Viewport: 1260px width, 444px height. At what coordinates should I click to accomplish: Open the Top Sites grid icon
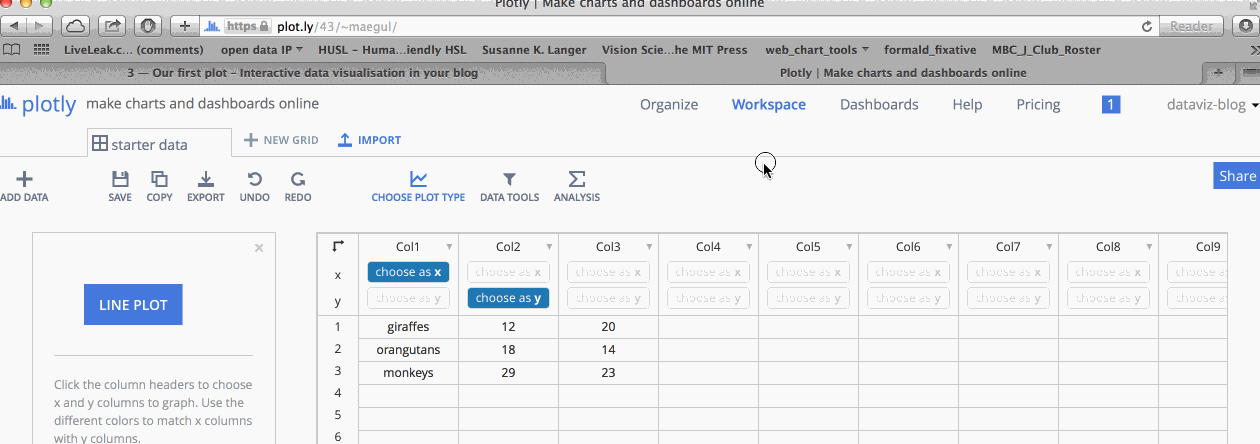41,49
